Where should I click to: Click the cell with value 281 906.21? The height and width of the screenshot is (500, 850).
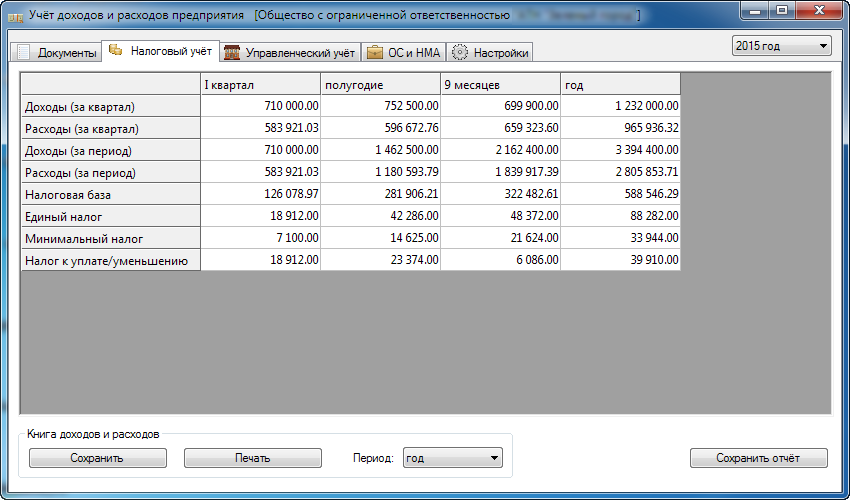coord(381,194)
